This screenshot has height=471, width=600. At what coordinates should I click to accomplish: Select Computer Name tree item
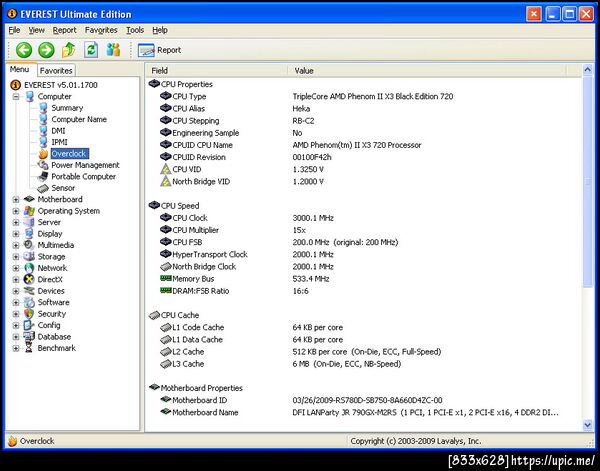click(79, 119)
